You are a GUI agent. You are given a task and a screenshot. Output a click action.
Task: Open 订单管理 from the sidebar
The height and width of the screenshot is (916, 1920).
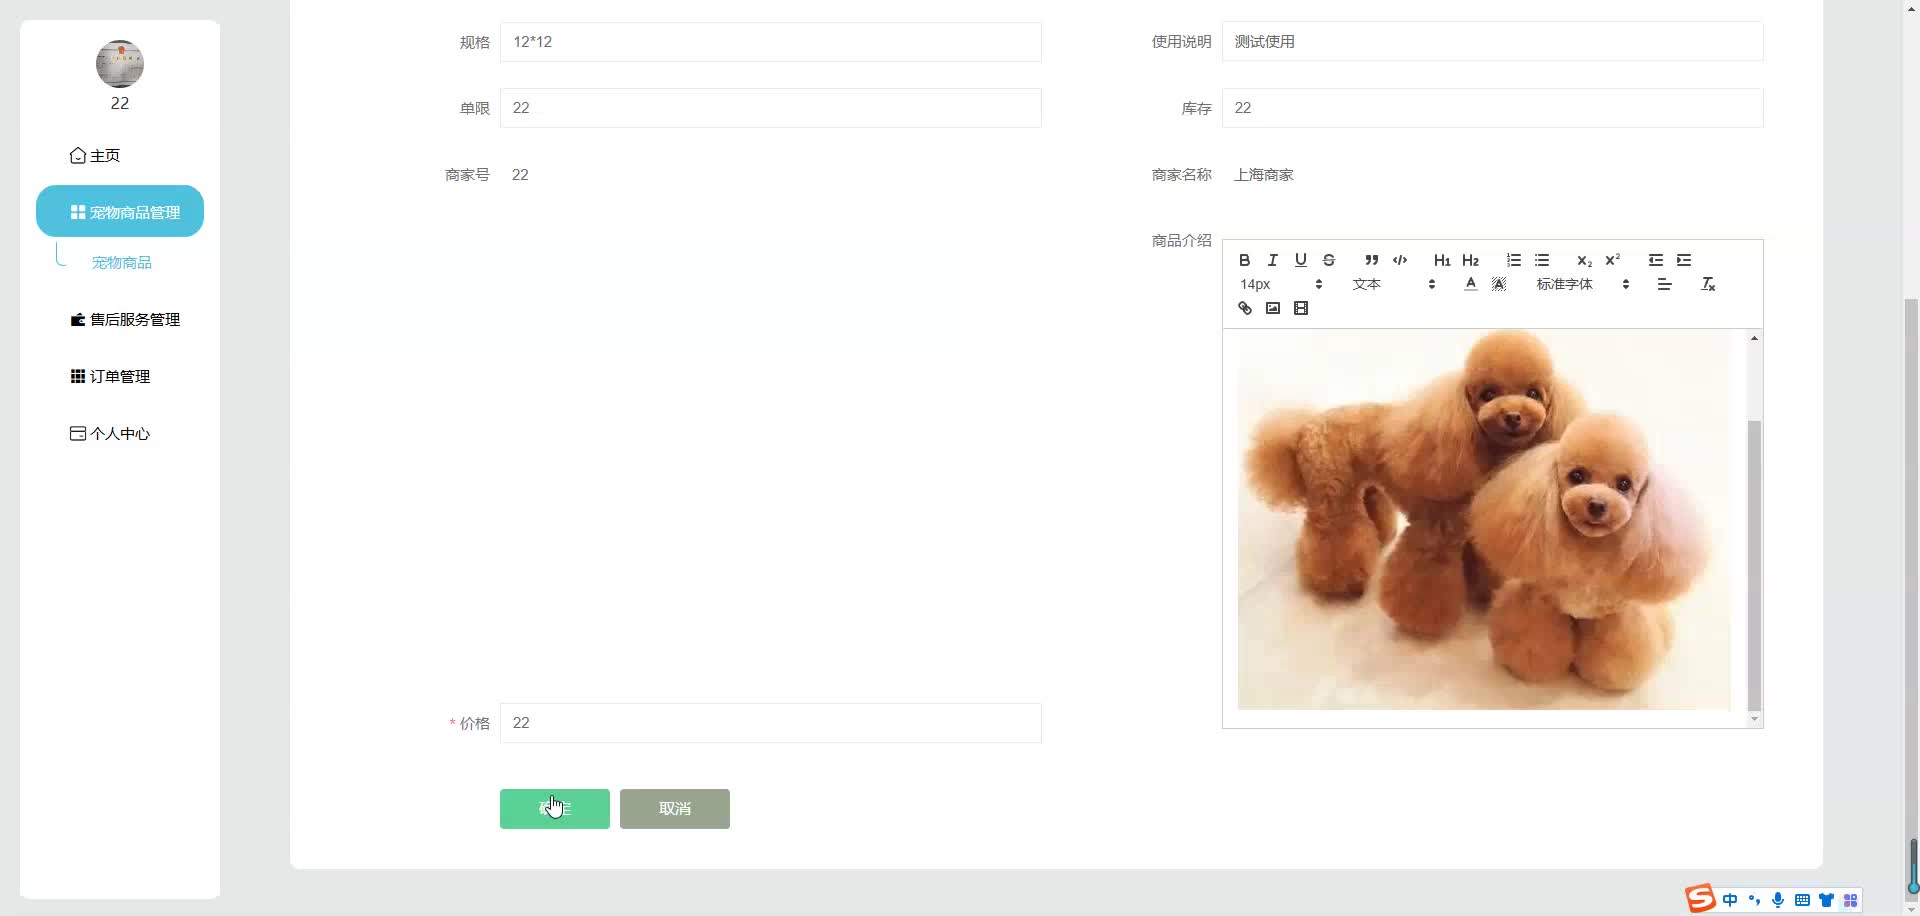click(120, 376)
